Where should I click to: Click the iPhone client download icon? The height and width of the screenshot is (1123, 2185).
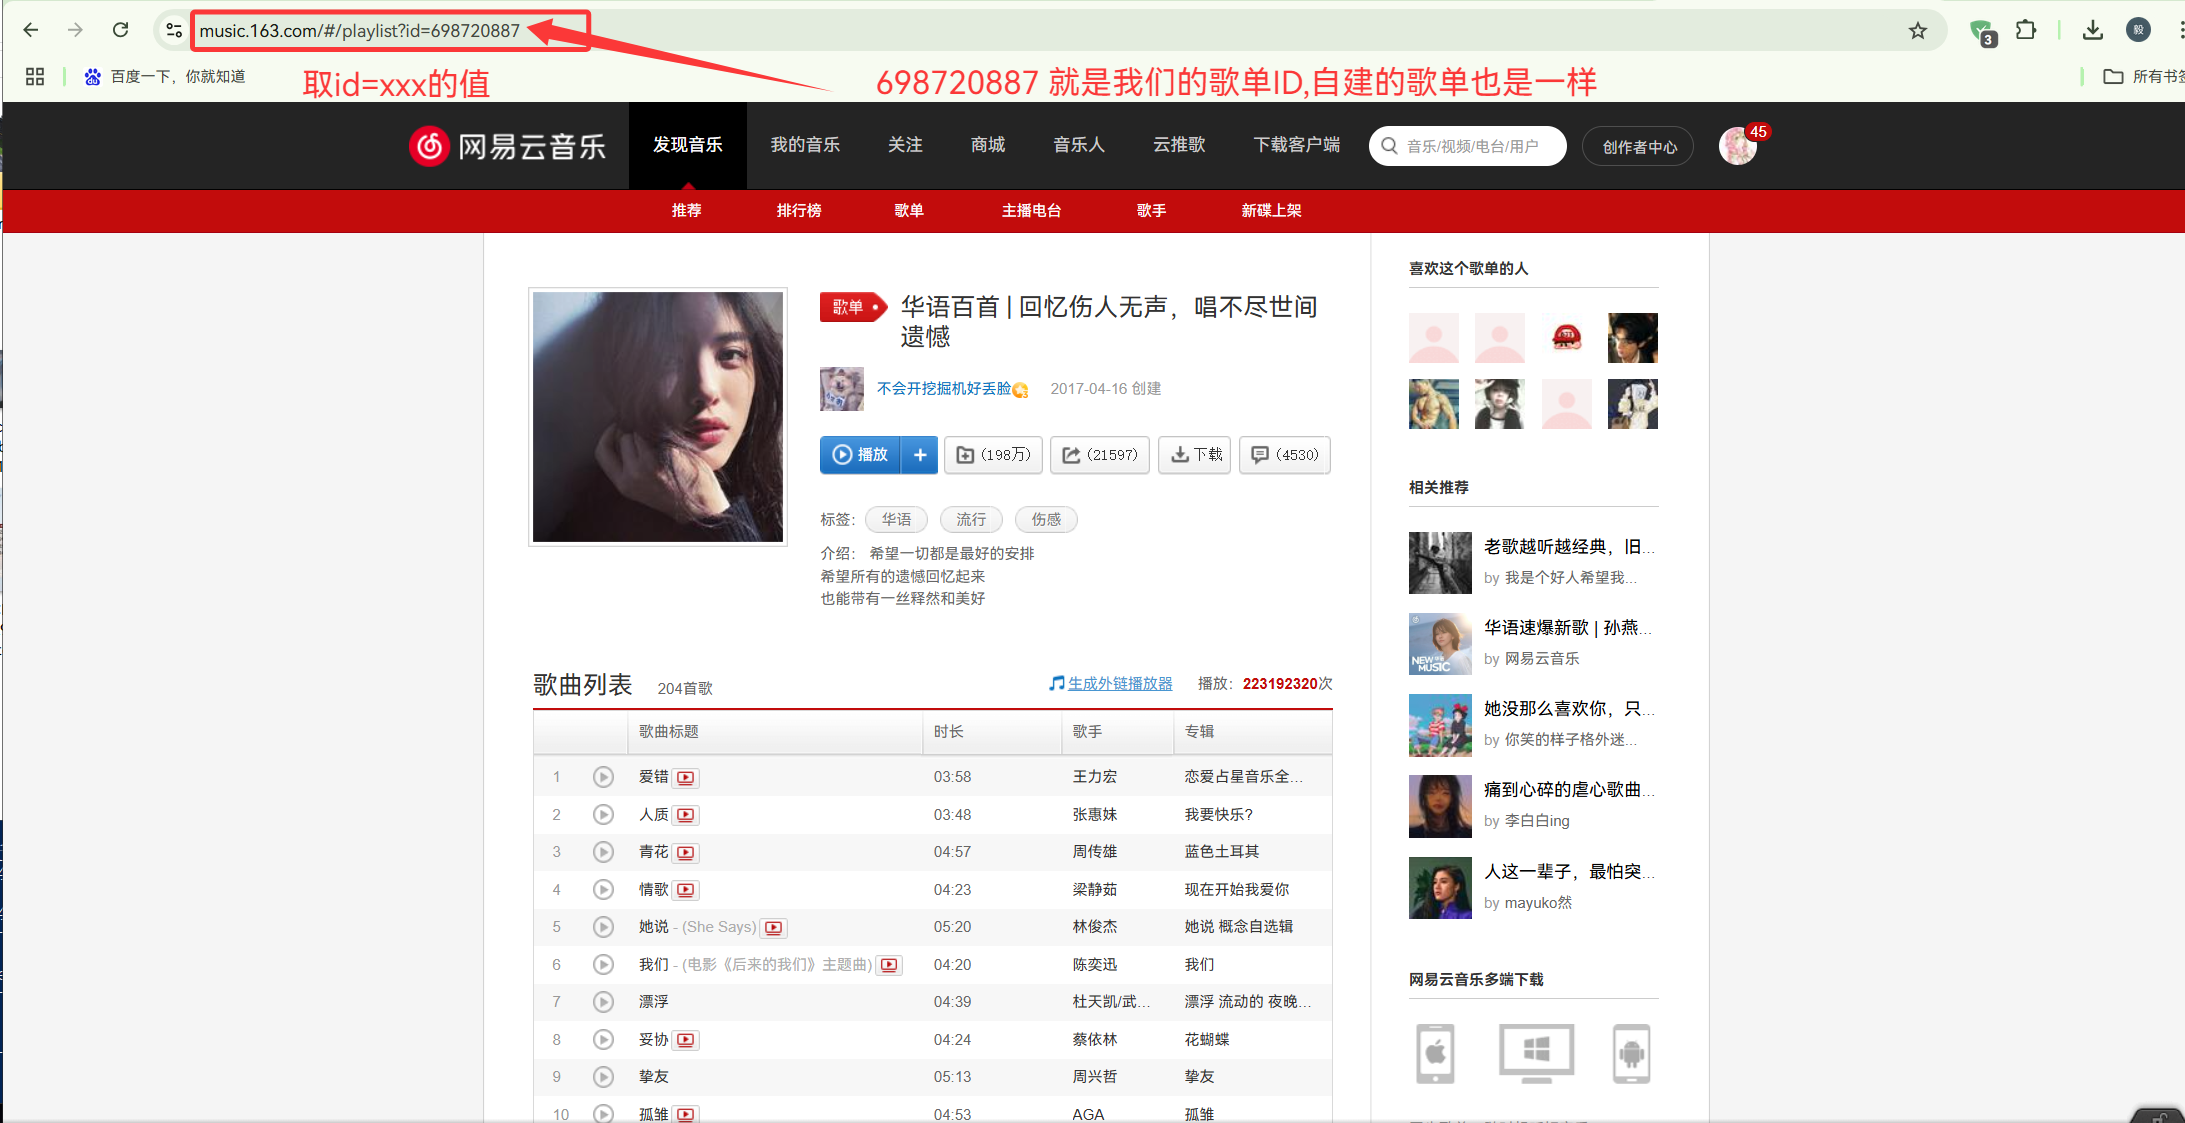[1435, 1053]
